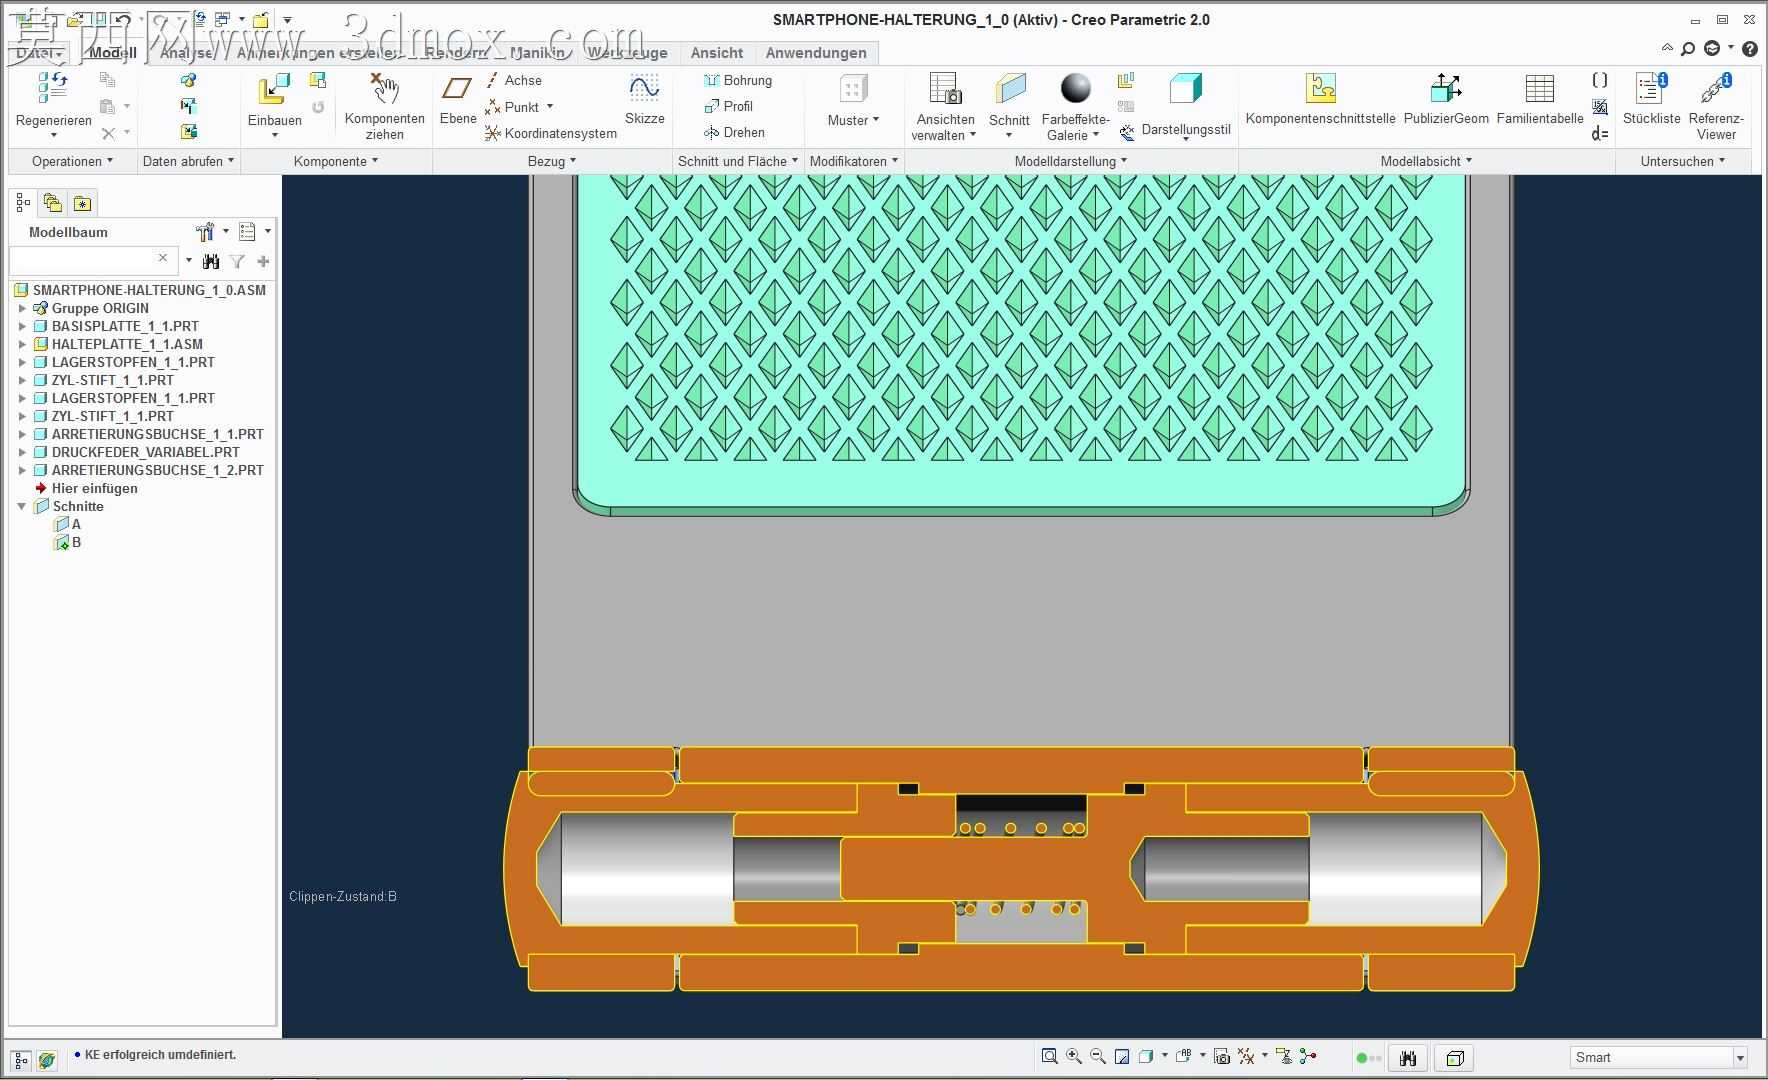Insert a Koordinatensystem
The height and width of the screenshot is (1080, 1768).
click(x=551, y=133)
